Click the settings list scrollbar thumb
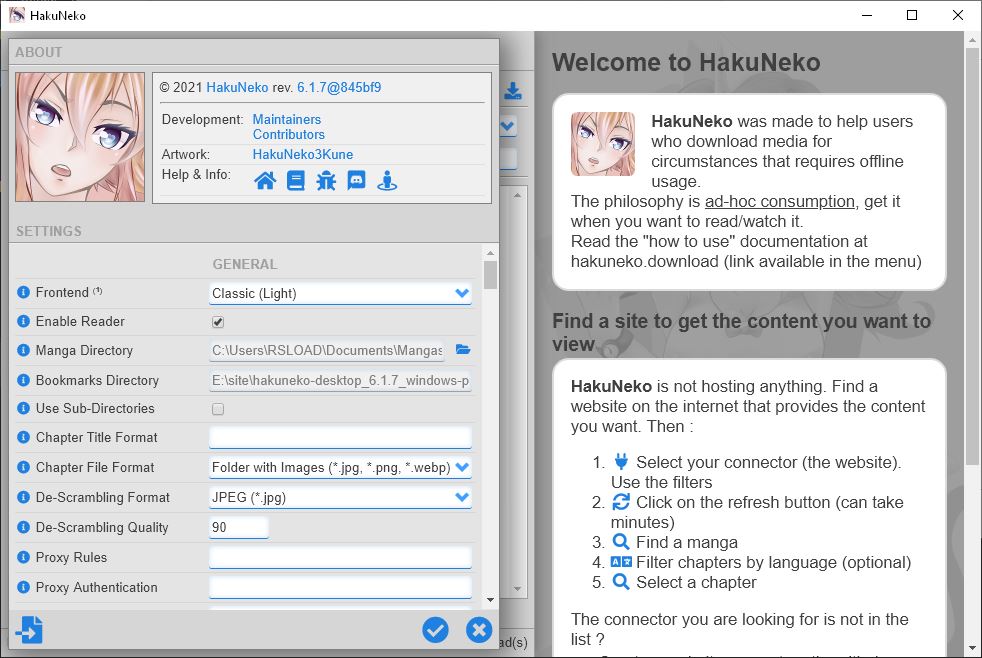The height and width of the screenshot is (658, 982). [x=490, y=275]
